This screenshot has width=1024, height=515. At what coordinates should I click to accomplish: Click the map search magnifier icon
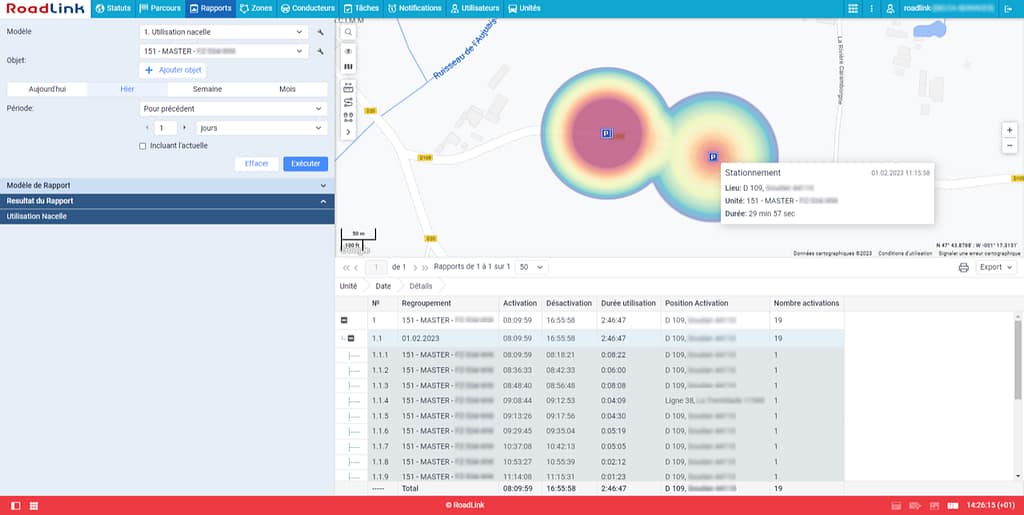[348, 32]
